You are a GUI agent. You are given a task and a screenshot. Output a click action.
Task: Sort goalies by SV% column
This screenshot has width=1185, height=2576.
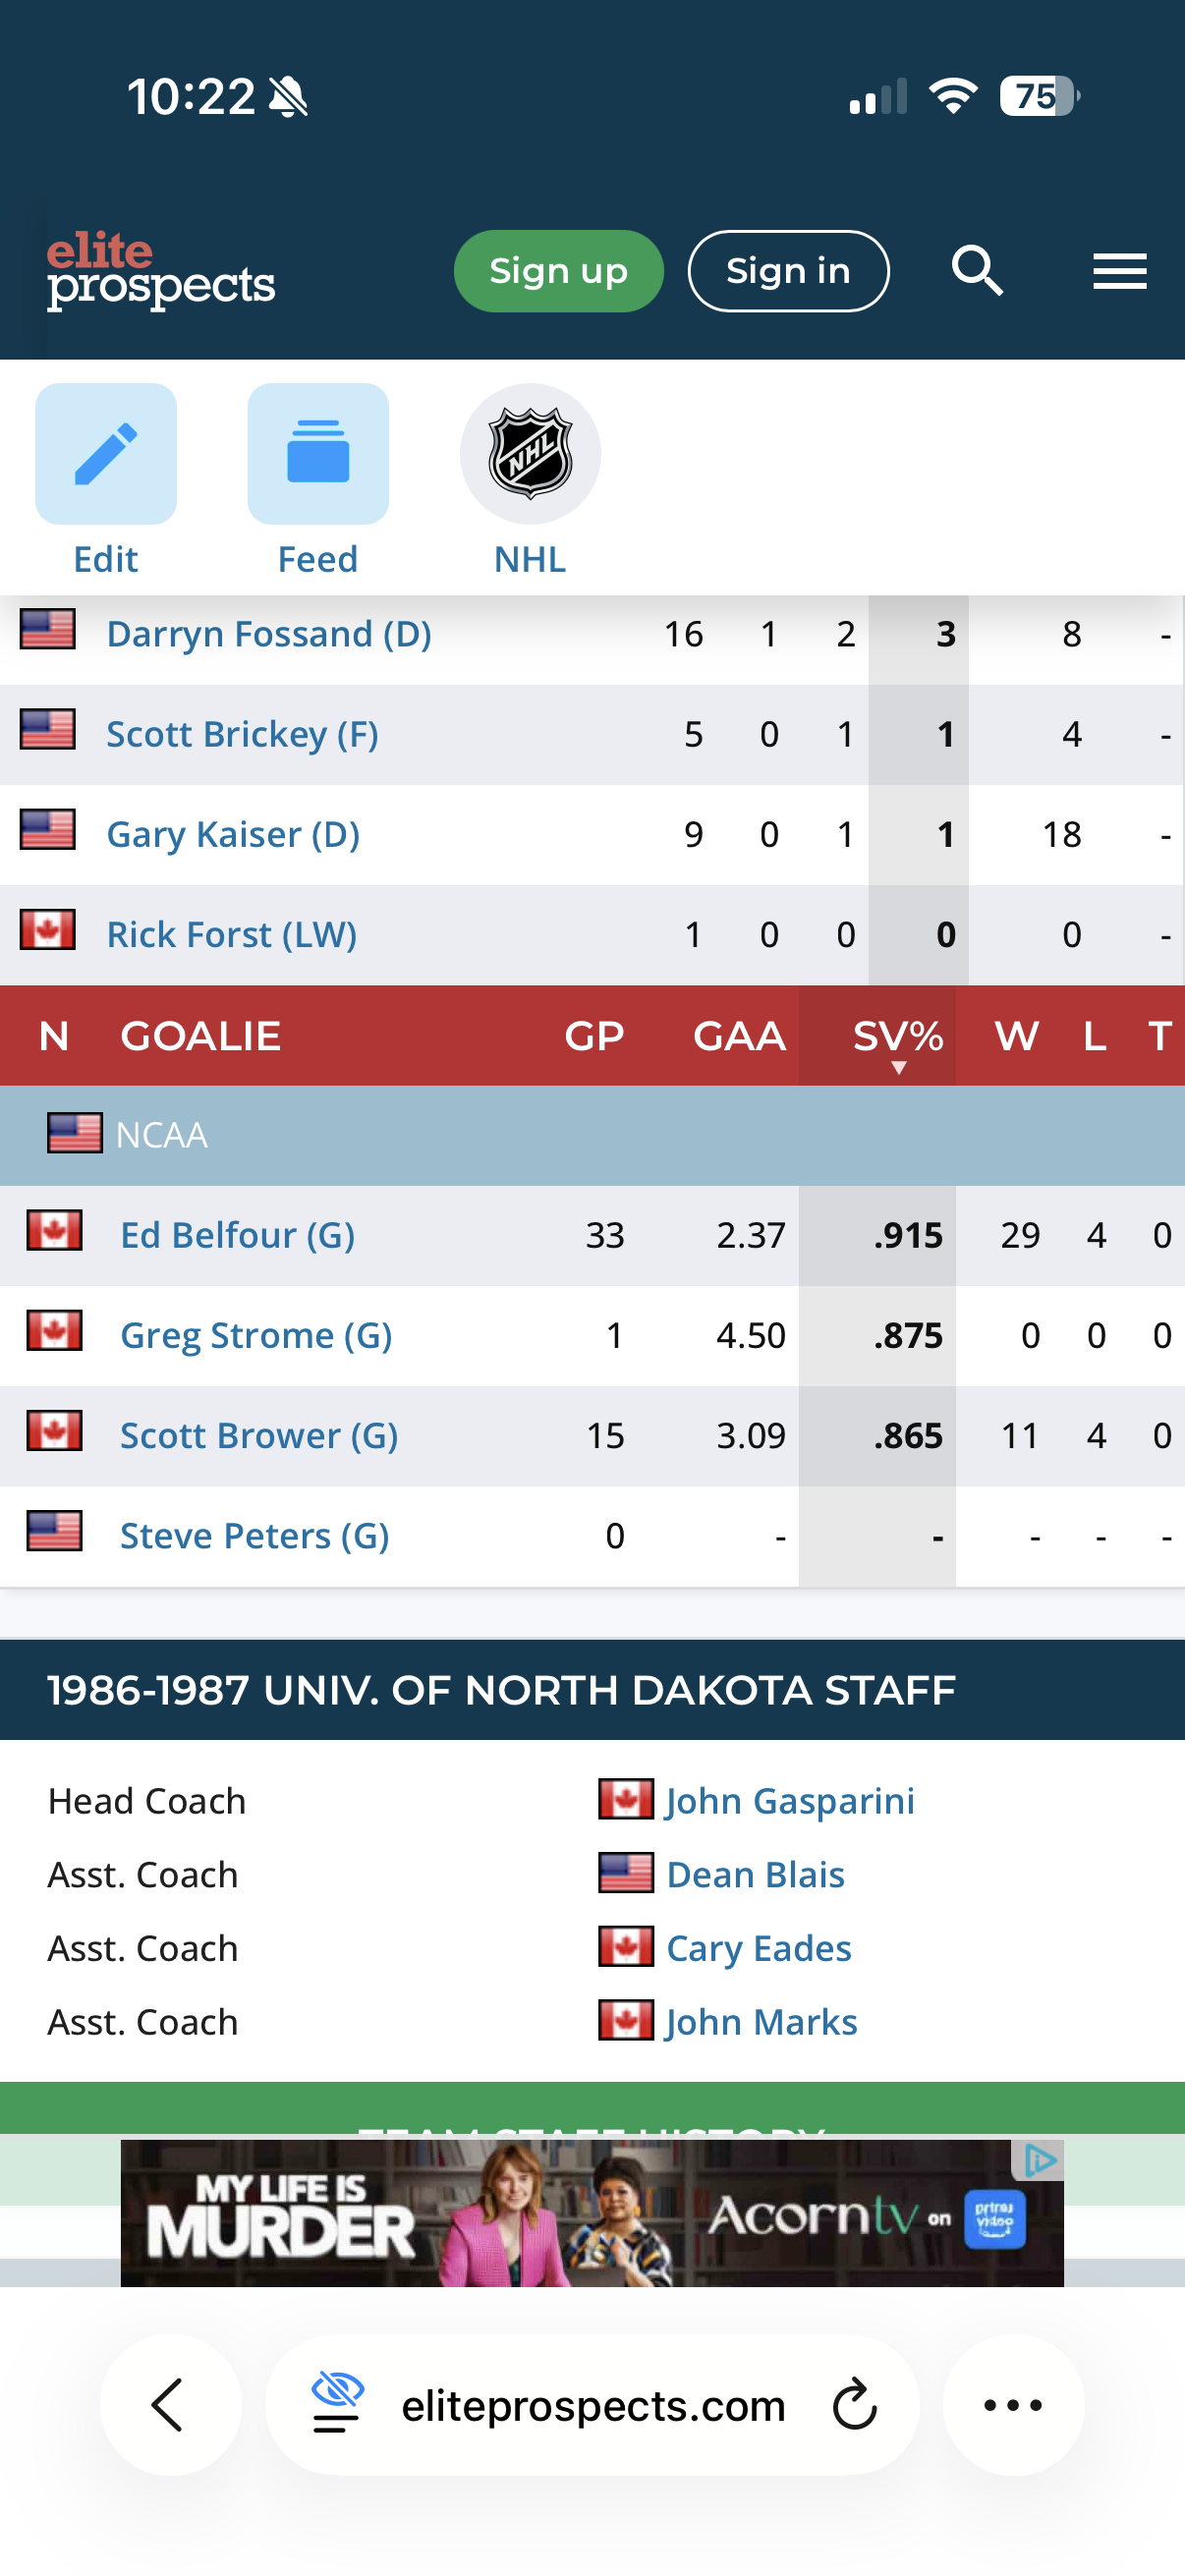coord(897,1036)
